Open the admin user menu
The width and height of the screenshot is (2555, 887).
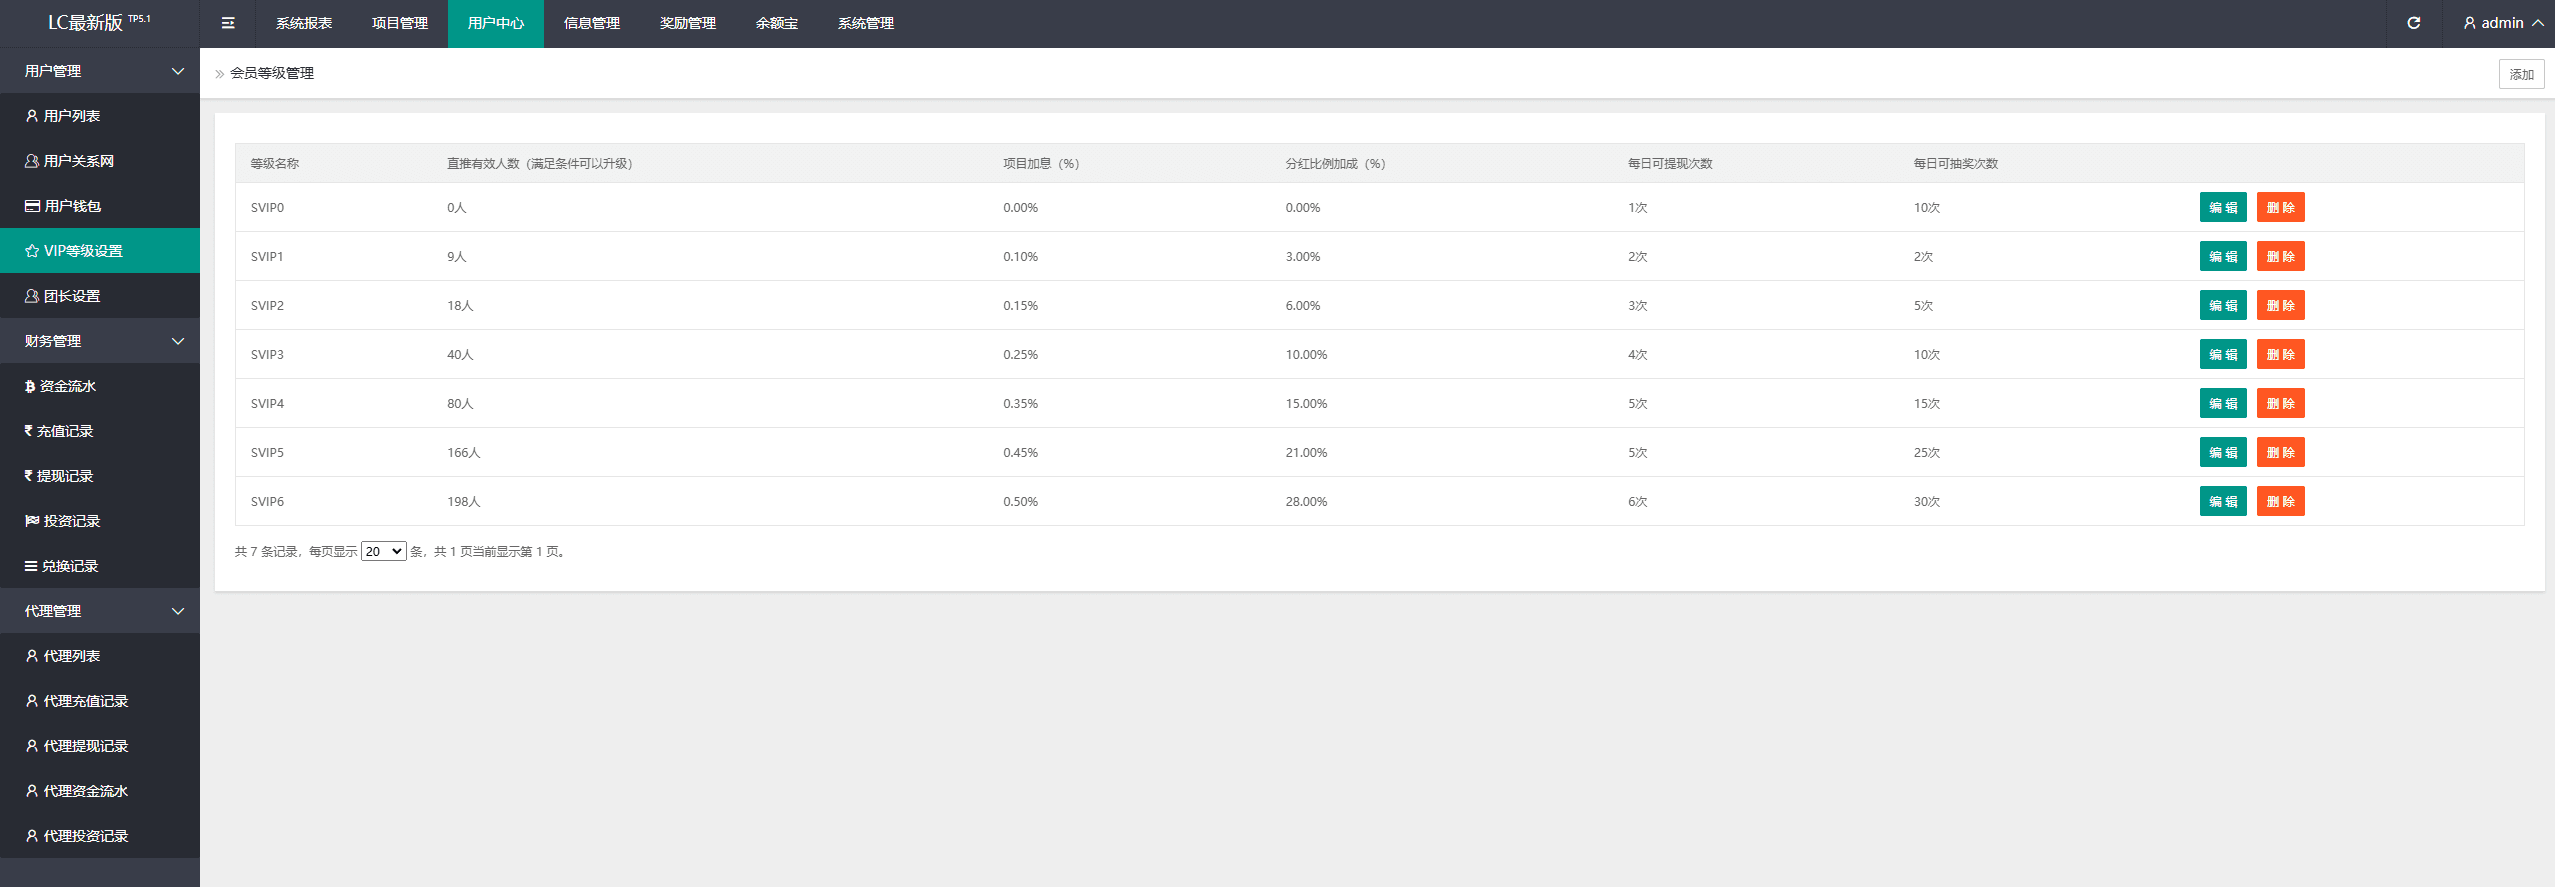(2503, 23)
